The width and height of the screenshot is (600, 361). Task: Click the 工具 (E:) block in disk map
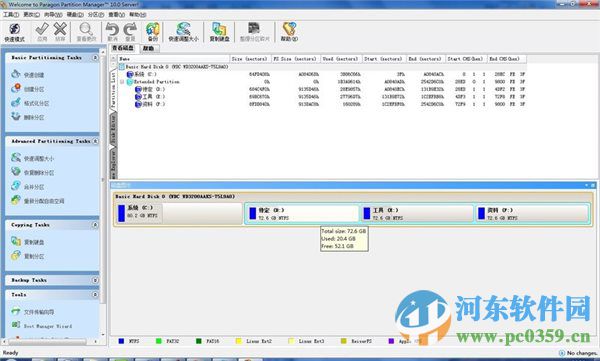pos(417,214)
